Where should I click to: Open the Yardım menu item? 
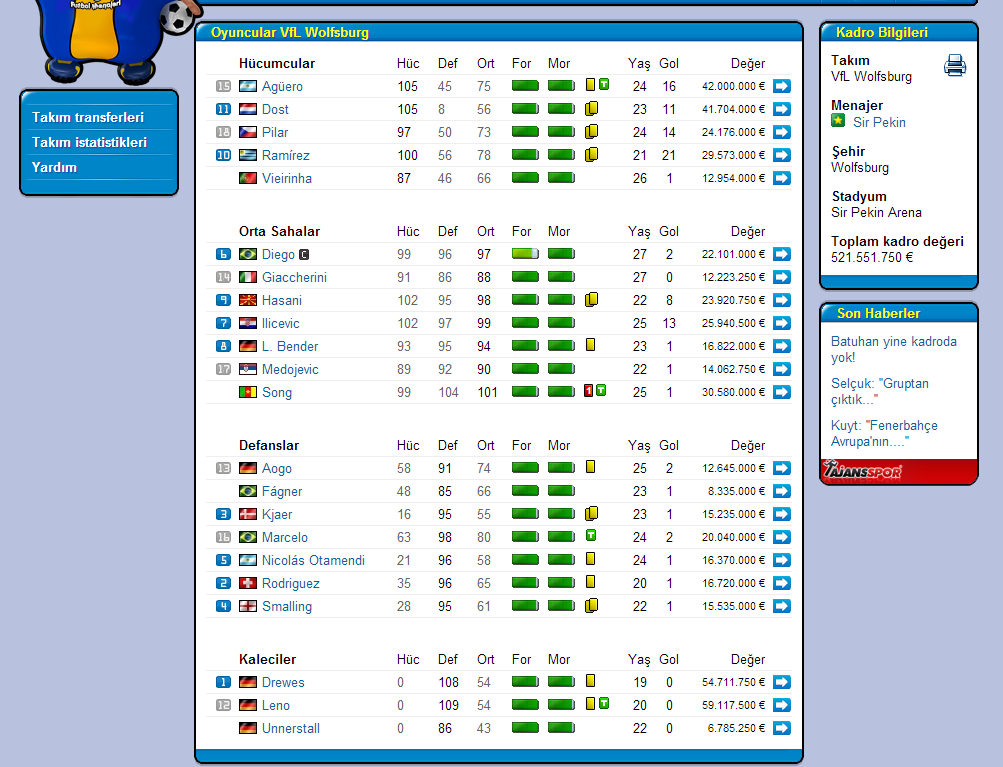click(x=54, y=168)
